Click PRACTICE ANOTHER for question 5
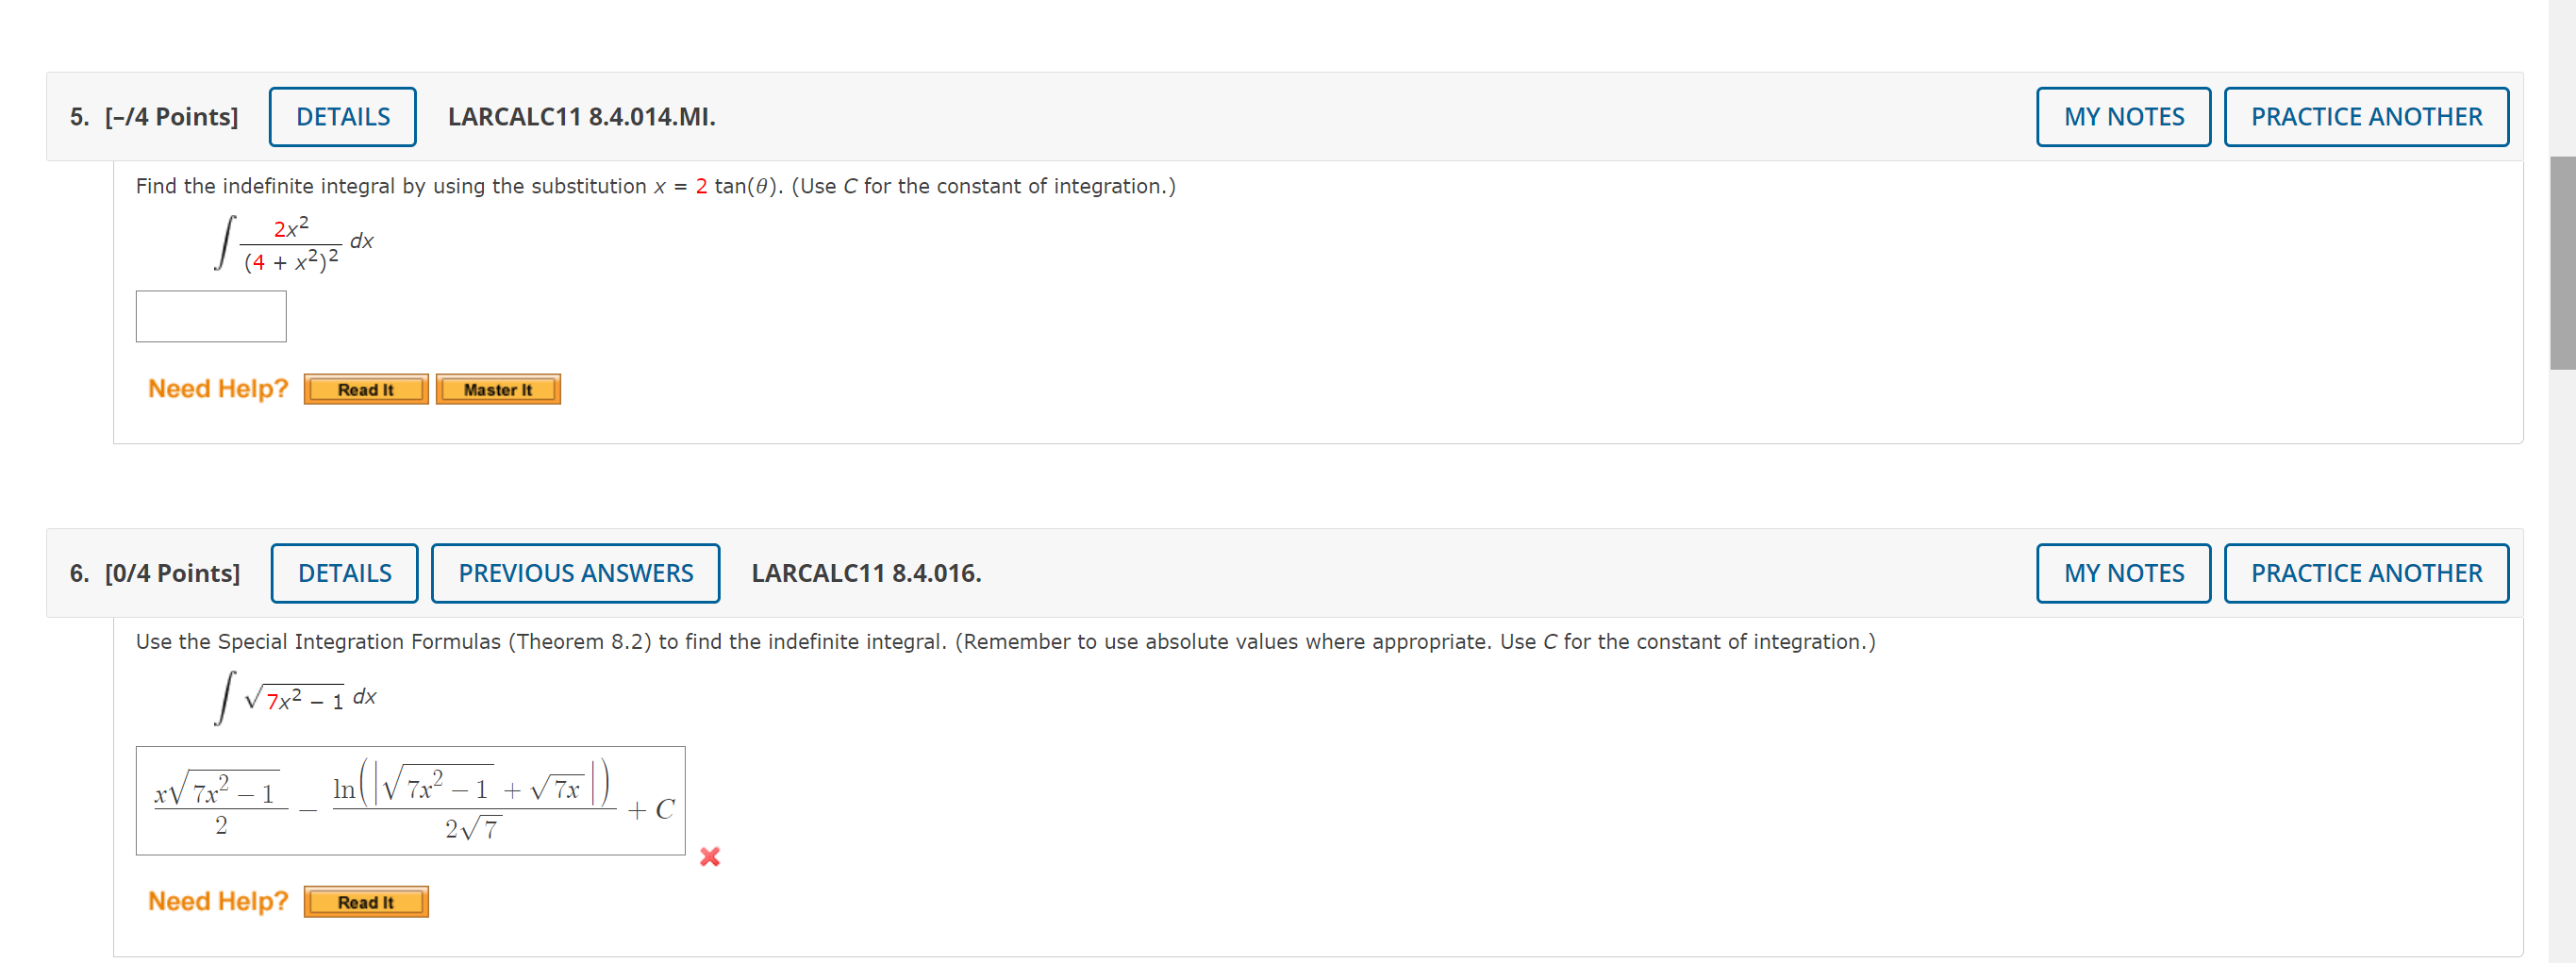The image size is (2576, 963). [x=2366, y=116]
